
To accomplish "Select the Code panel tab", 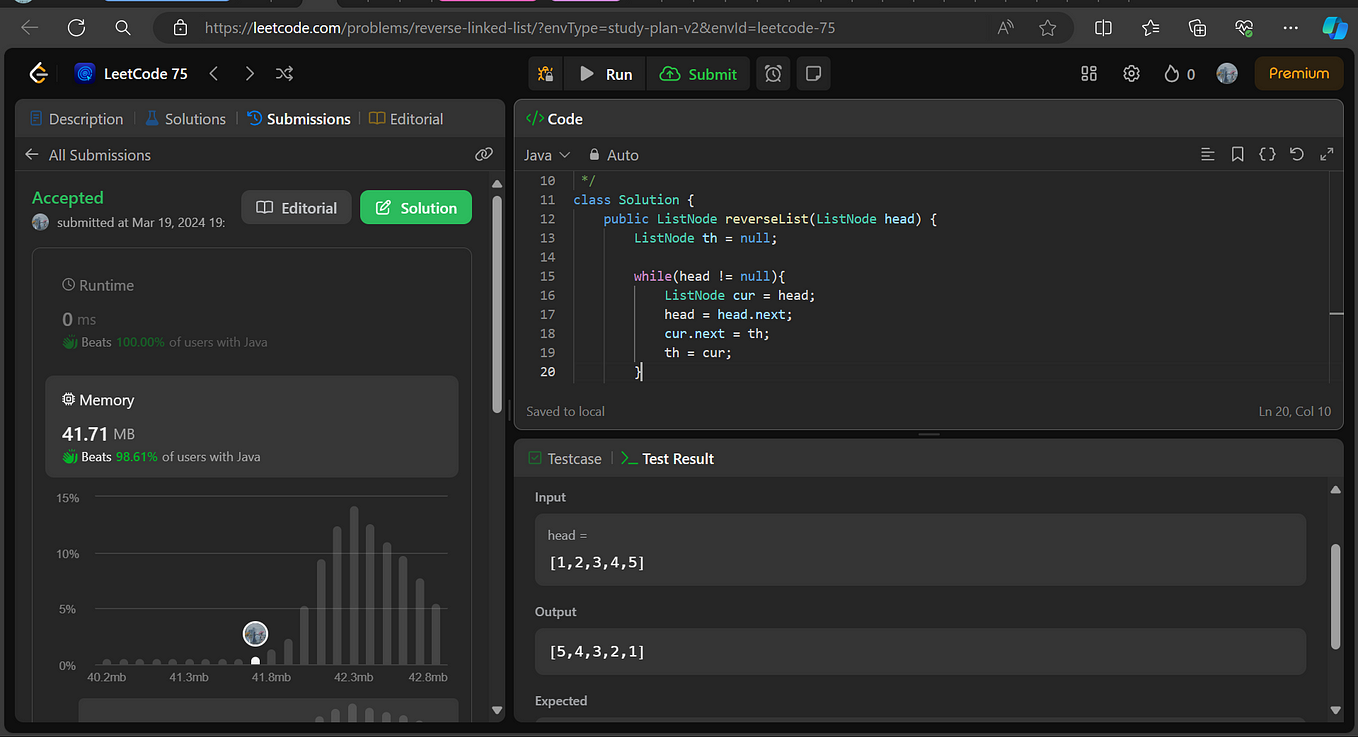I will point(554,119).
